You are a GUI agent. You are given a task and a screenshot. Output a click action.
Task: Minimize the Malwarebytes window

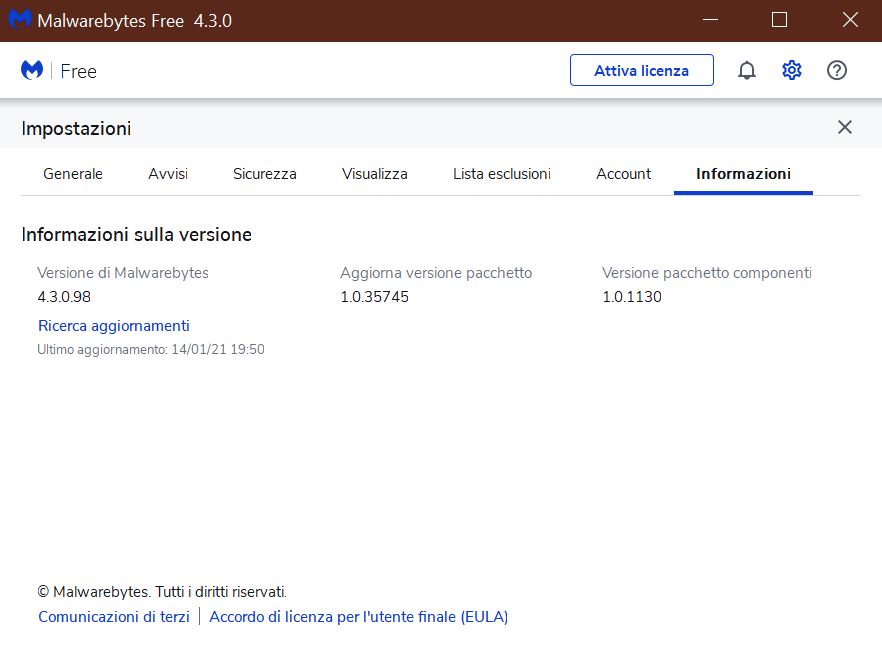tap(710, 20)
